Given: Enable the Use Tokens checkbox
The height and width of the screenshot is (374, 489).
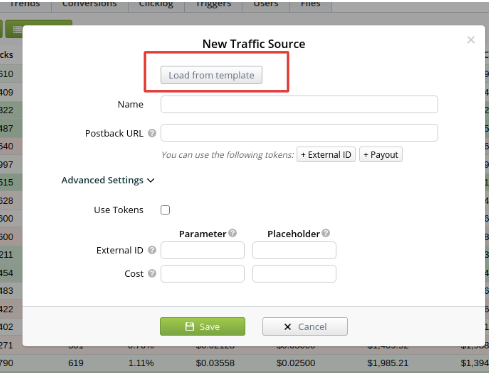Looking at the screenshot, I should click(x=165, y=210).
